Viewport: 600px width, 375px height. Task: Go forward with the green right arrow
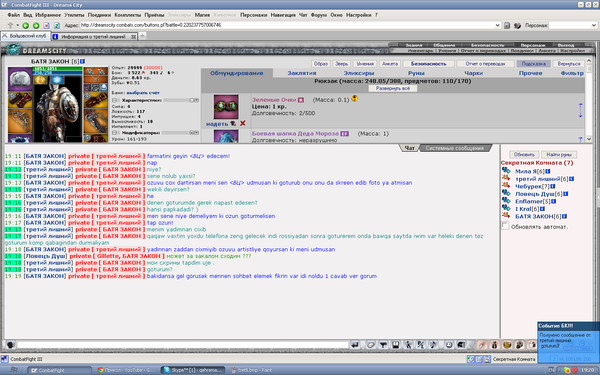pyautogui.click(x=36, y=26)
